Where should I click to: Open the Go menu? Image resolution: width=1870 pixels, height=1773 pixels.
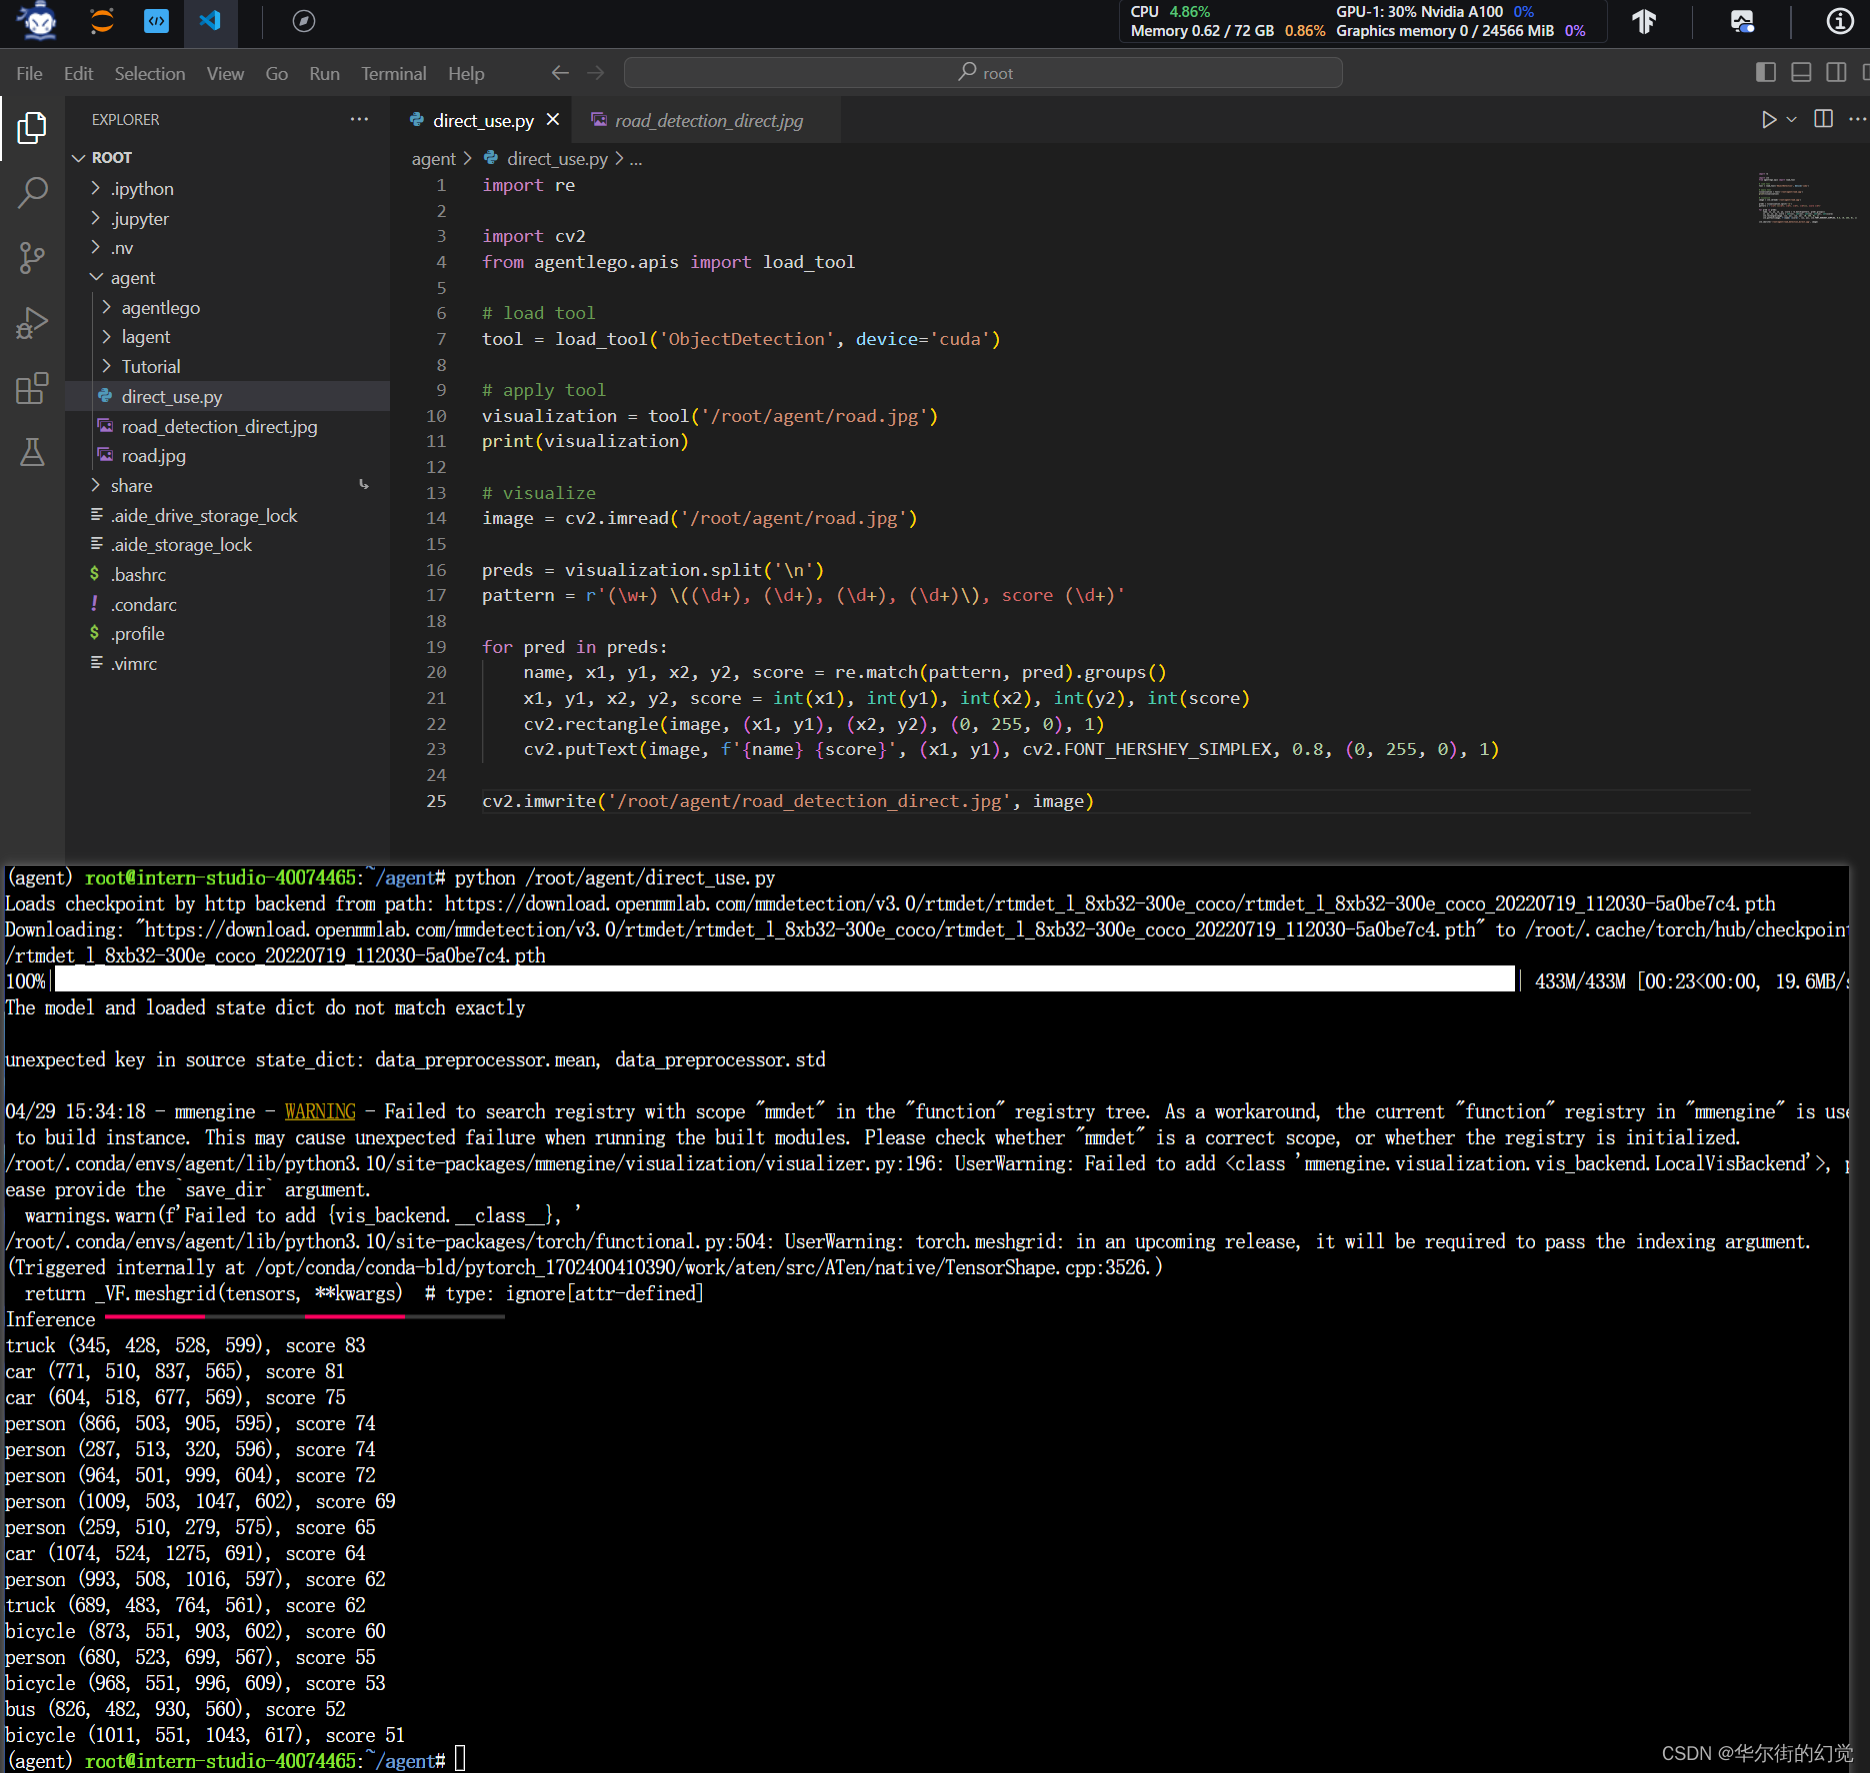click(x=276, y=73)
